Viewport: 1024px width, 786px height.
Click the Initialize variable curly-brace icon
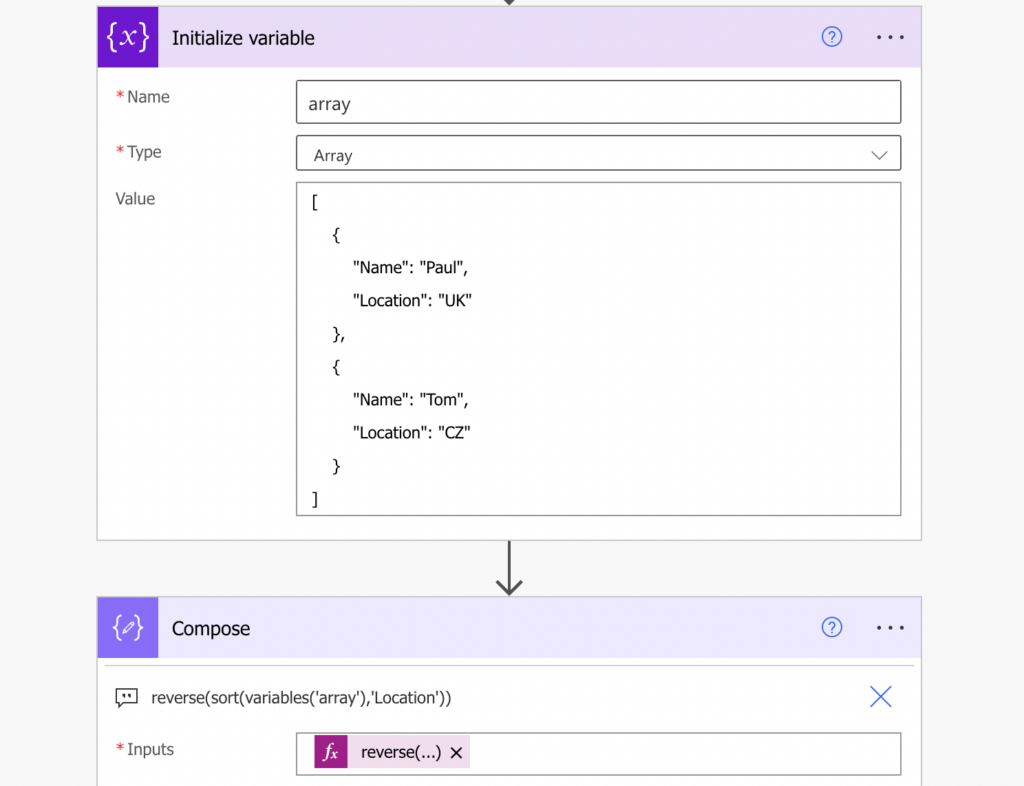tap(128, 37)
